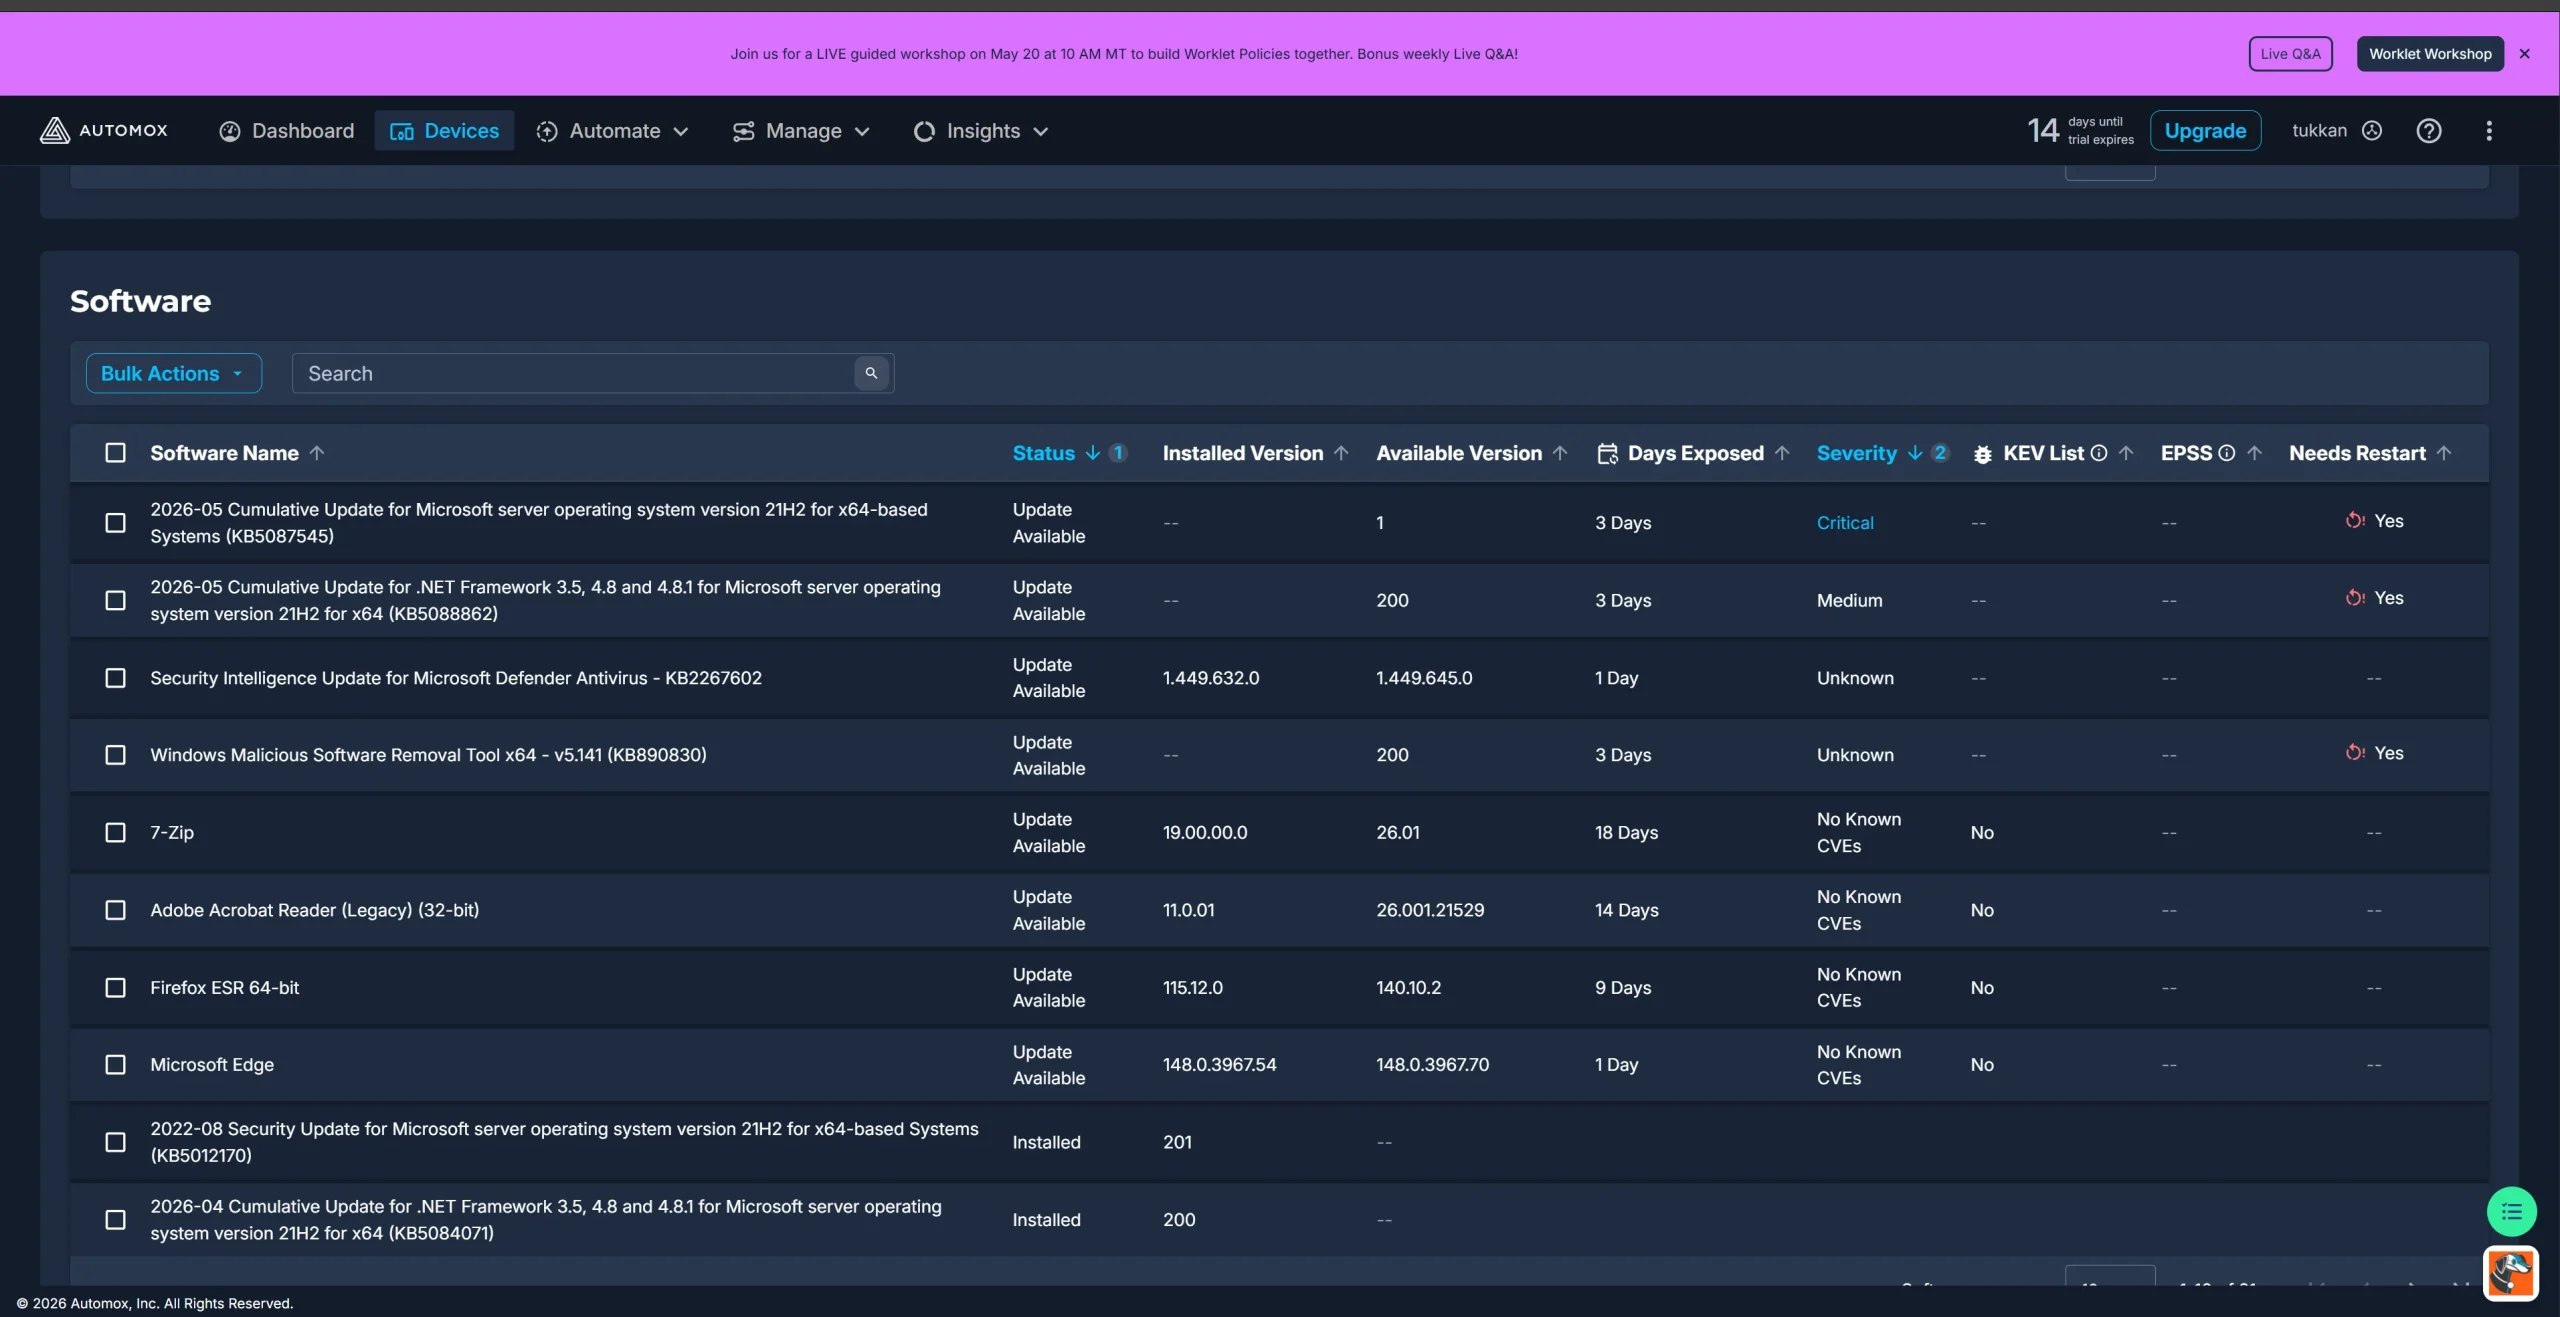This screenshot has width=2560, height=1317.
Task: Click restart icon for KB5087545 row
Action: click(x=2355, y=521)
